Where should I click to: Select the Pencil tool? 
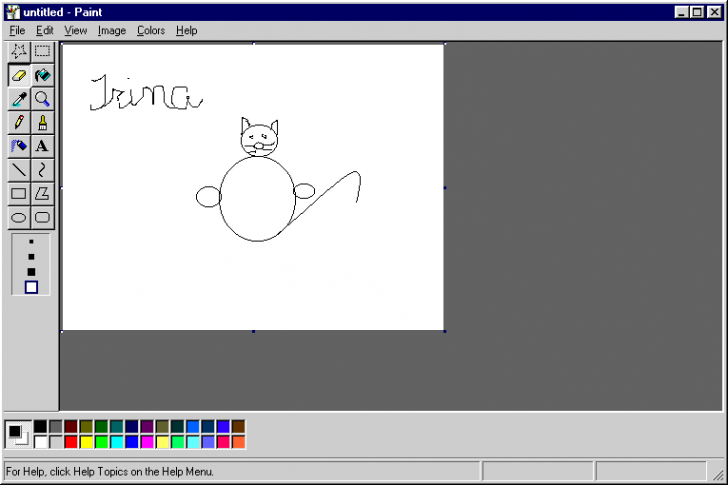pyautogui.click(x=18, y=123)
